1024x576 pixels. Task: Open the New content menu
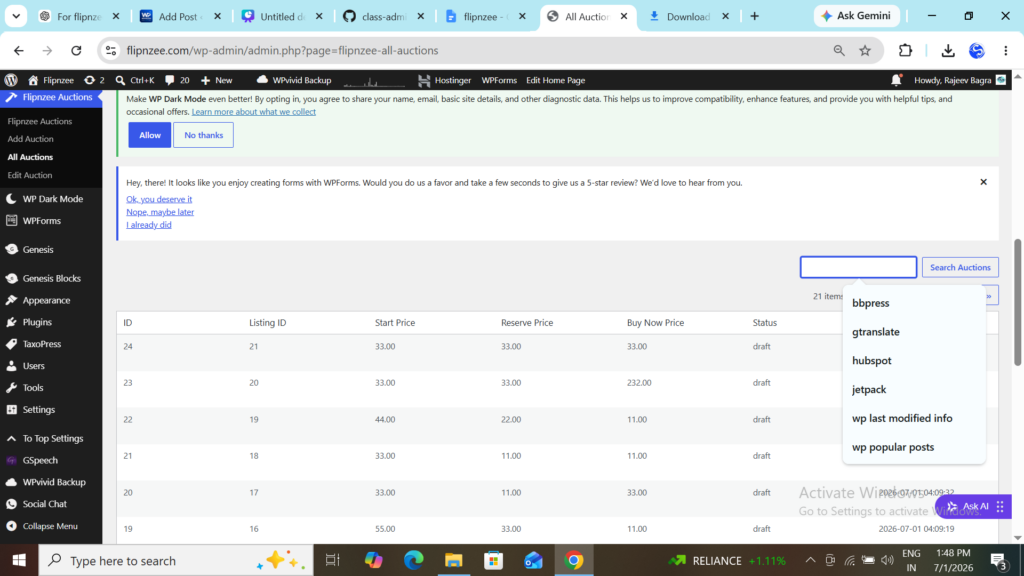click(x=217, y=80)
